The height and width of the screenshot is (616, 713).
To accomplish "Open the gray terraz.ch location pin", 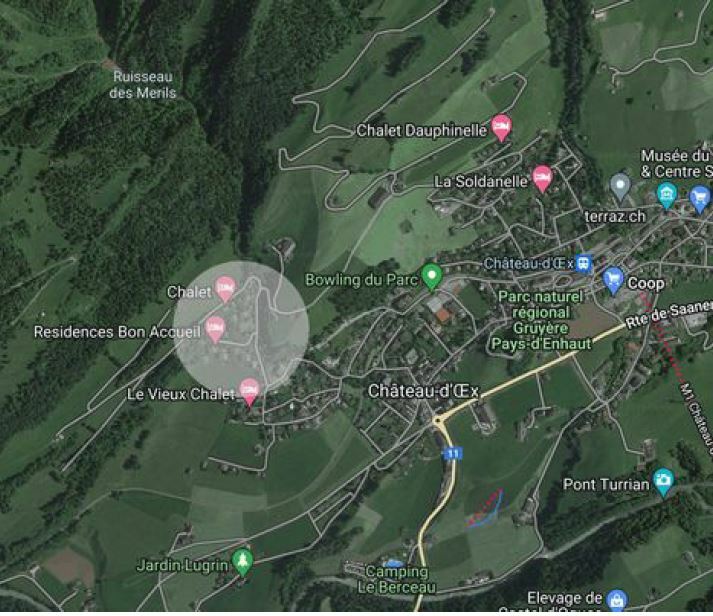I will tap(620, 186).
